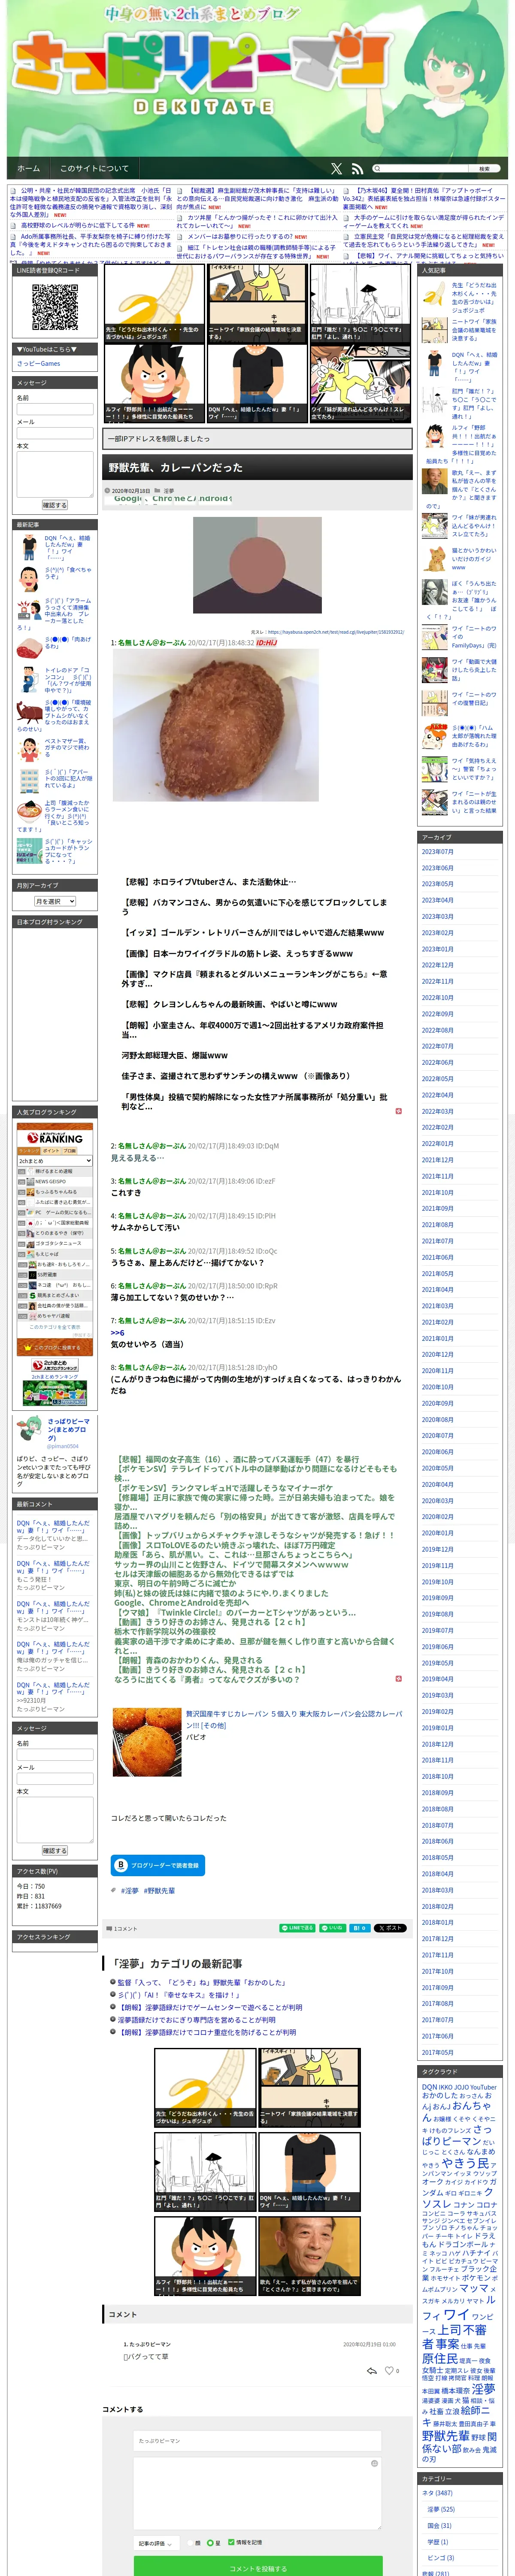Focus the 名前 field in top message form
The image size is (515, 2576).
[55, 409]
